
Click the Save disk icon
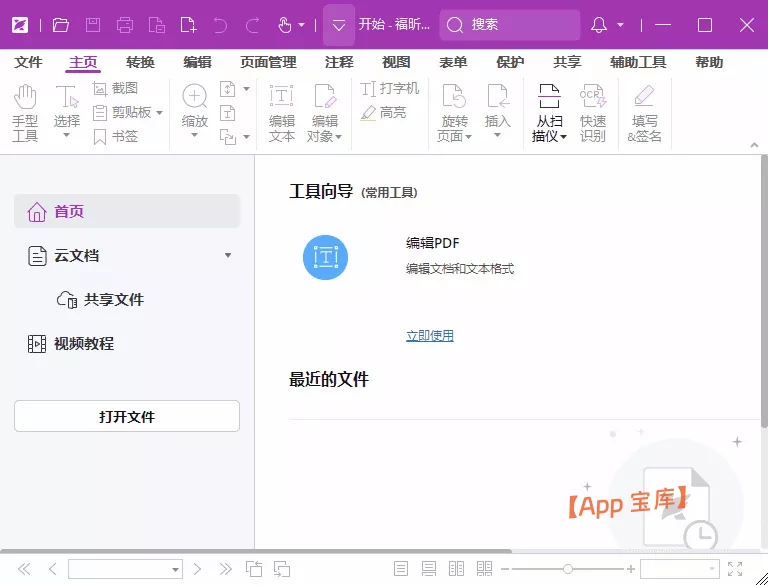(93, 24)
